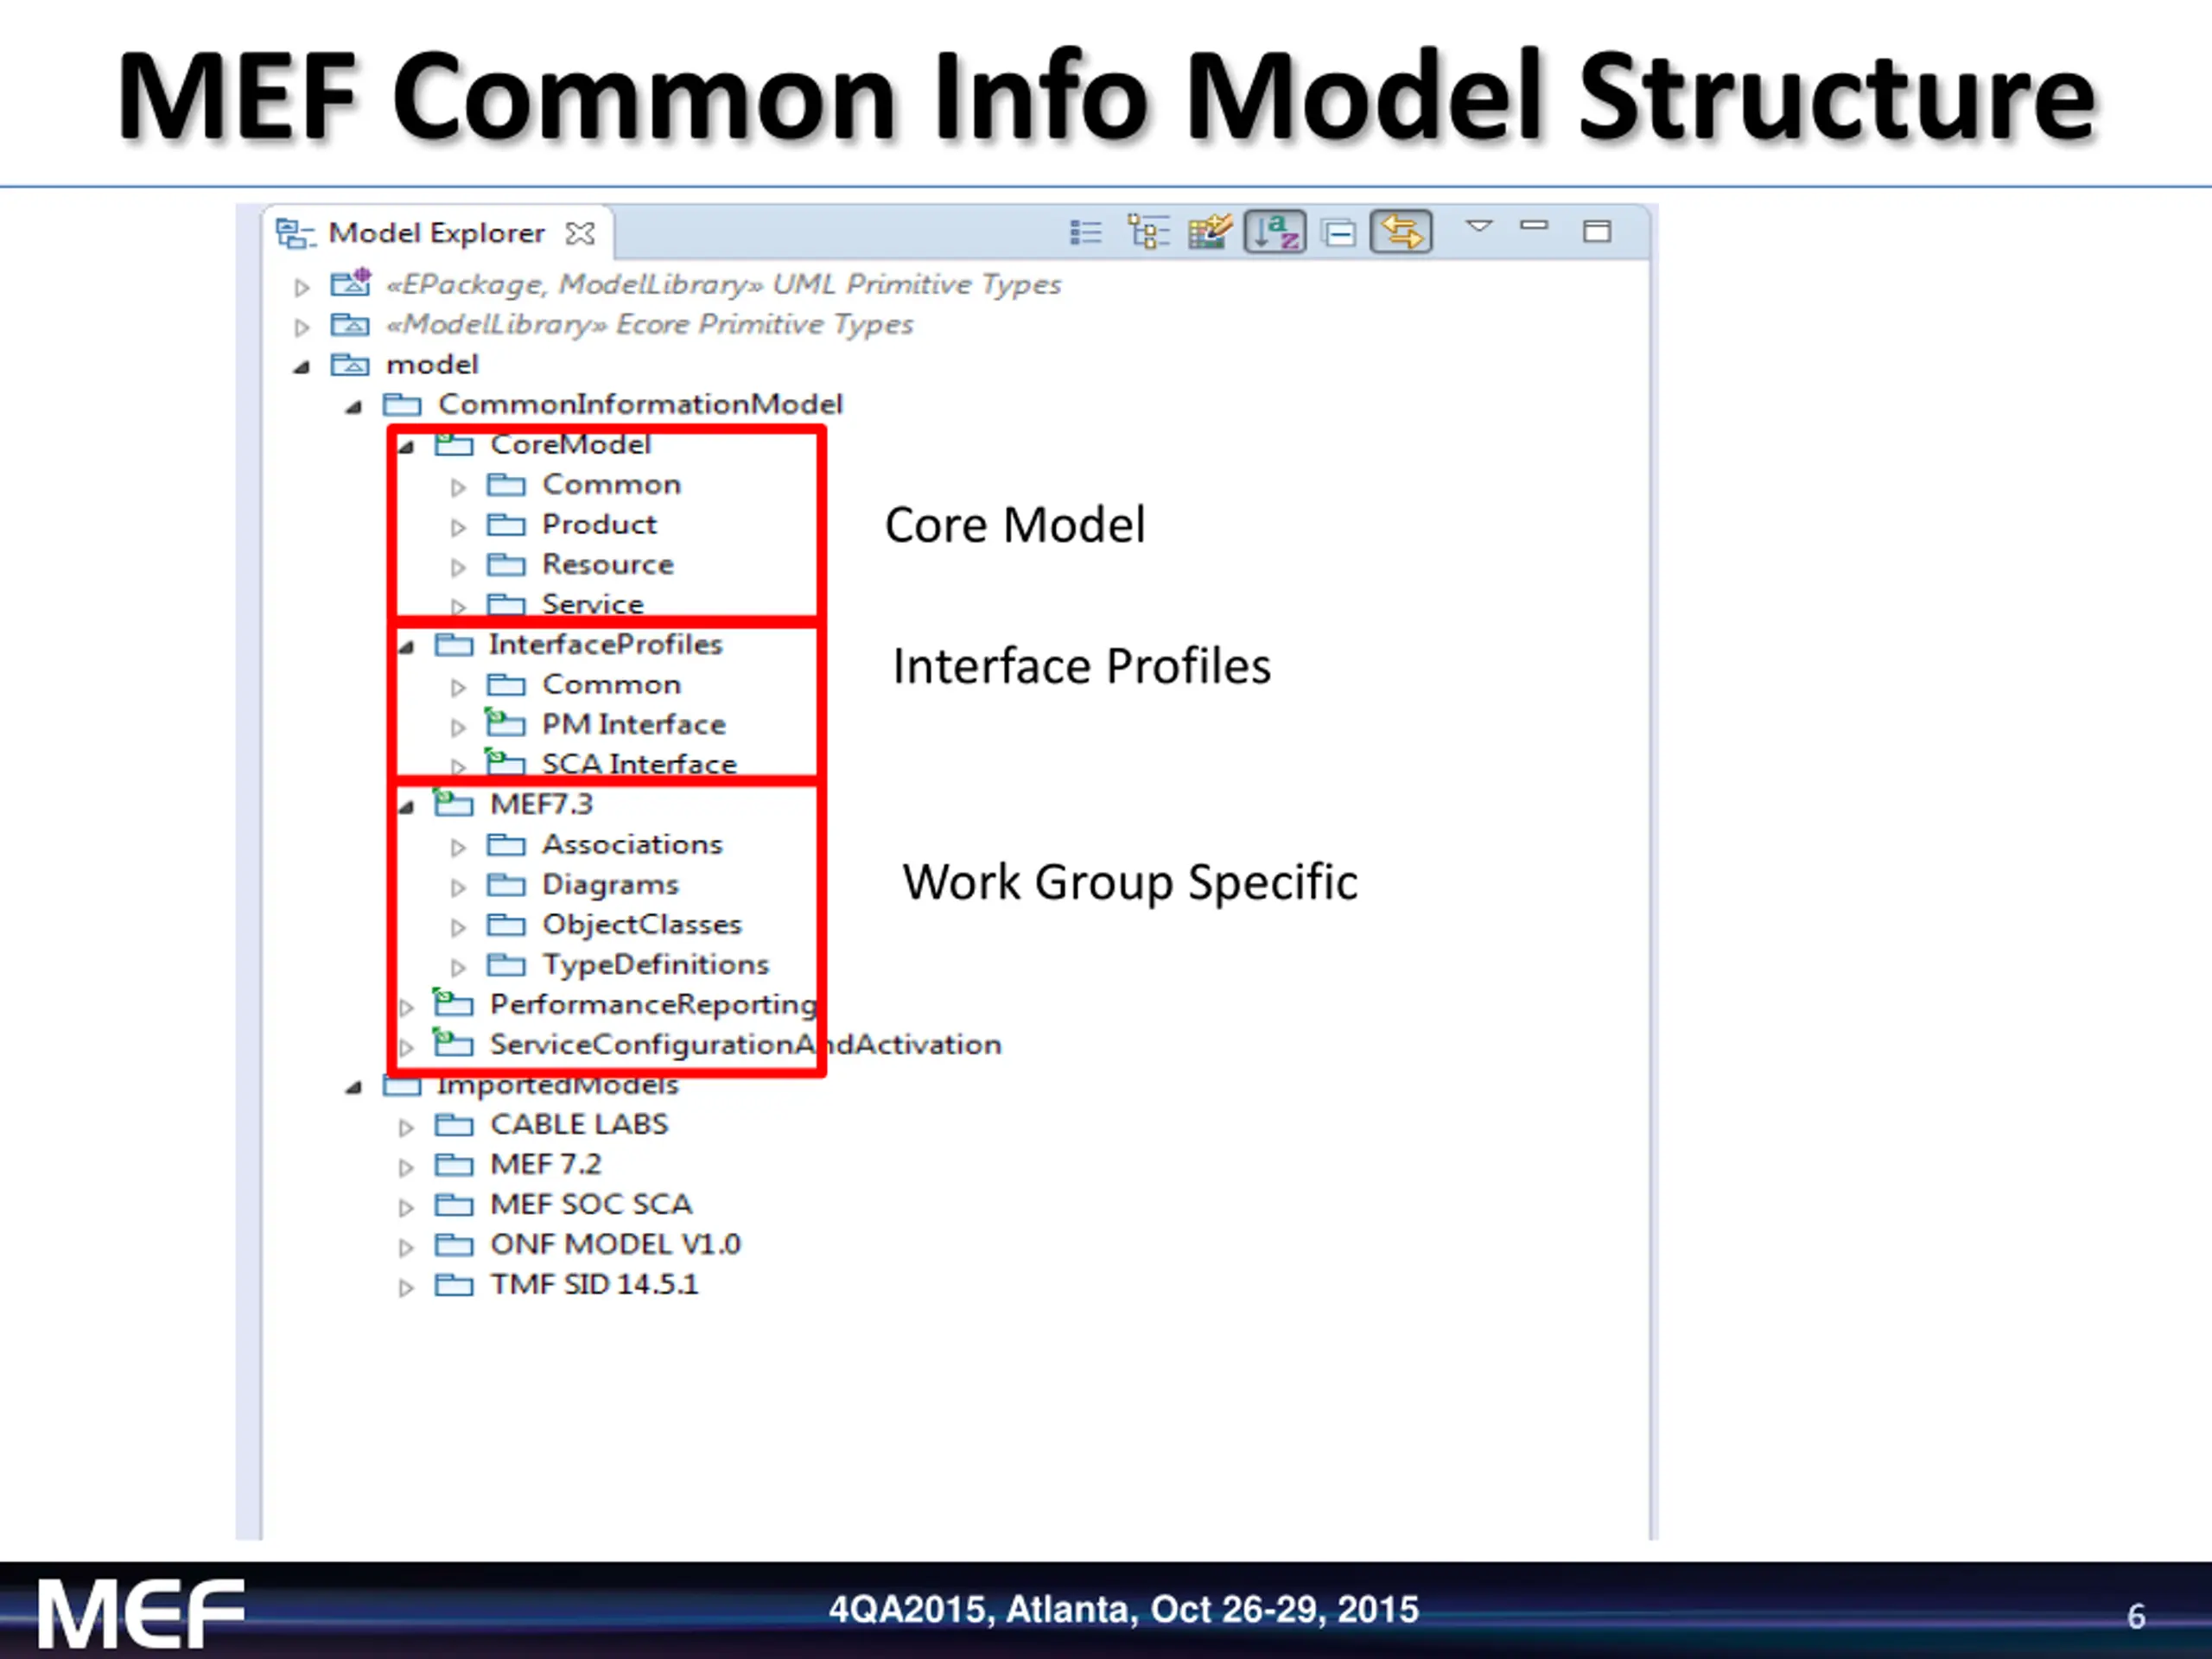The image size is (2212, 1659).
Task: Collapse the ImportedModels node
Action: [353, 1087]
